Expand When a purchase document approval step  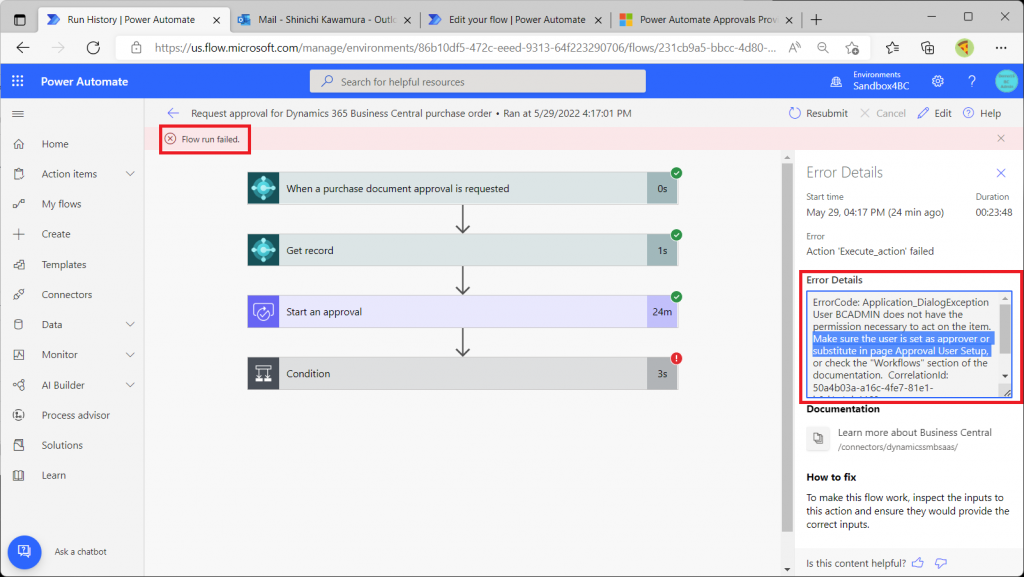pos(462,188)
